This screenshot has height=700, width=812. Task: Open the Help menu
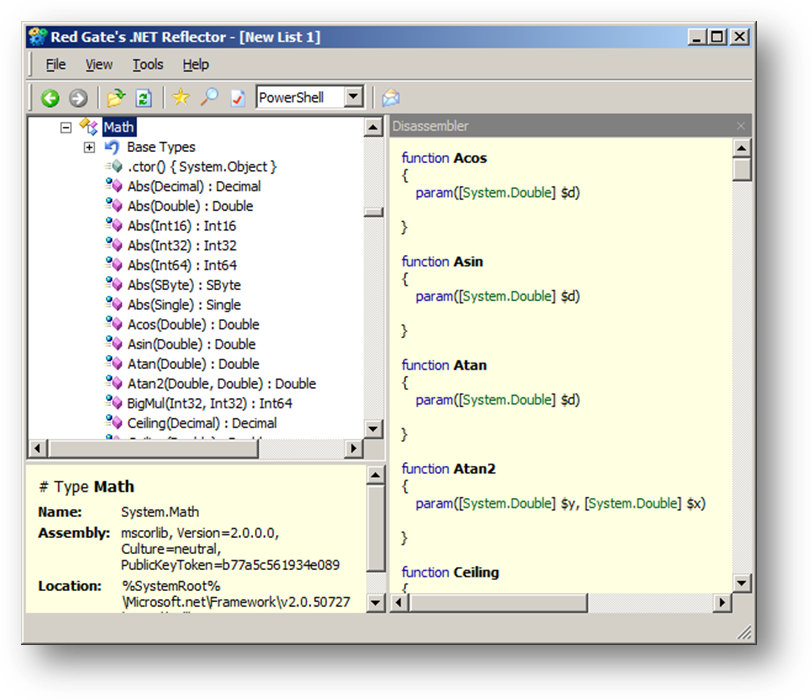coord(196,65)
